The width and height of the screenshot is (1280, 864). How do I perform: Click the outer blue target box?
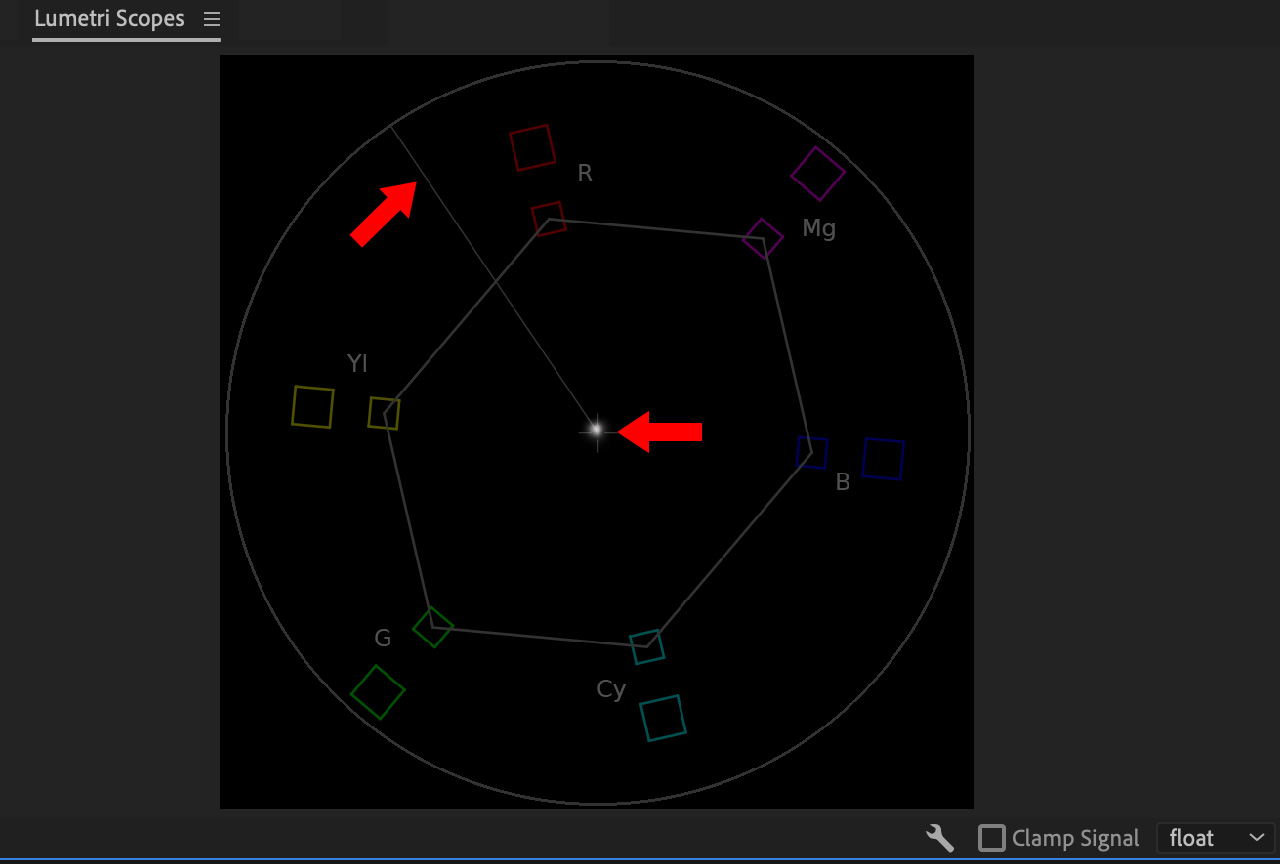point(883,458)
